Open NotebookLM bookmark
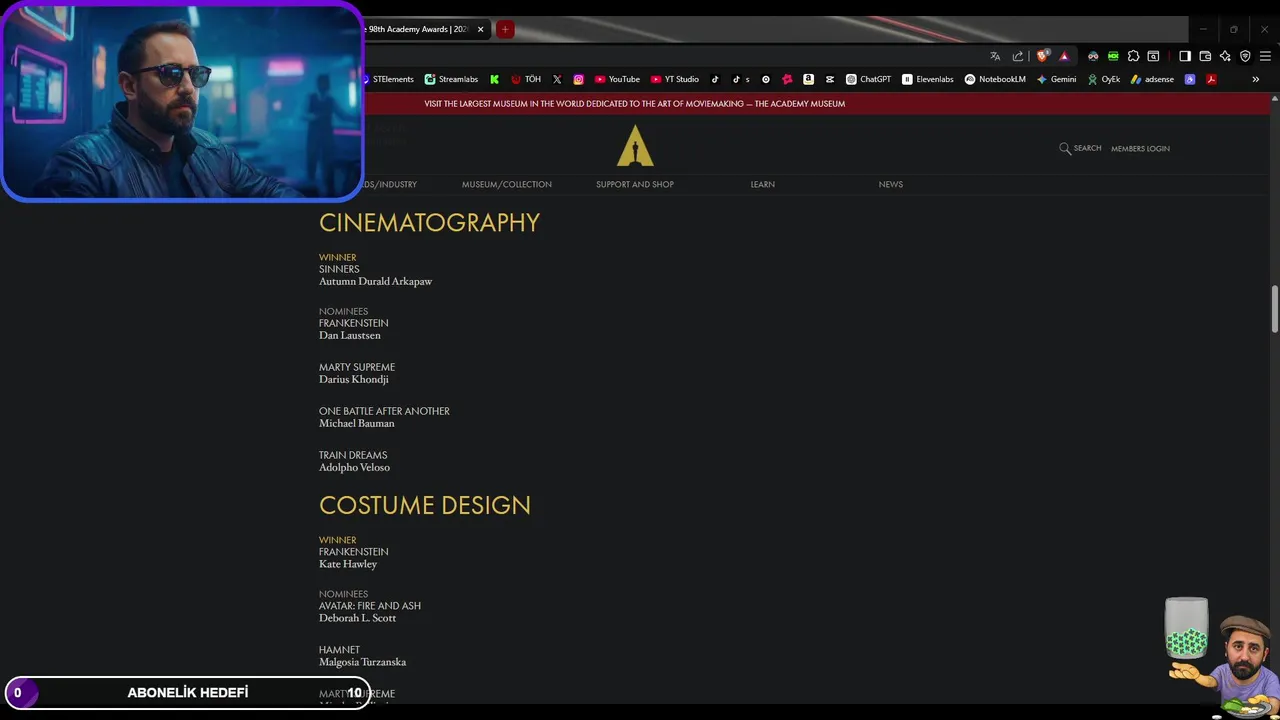 coord(995,79)
